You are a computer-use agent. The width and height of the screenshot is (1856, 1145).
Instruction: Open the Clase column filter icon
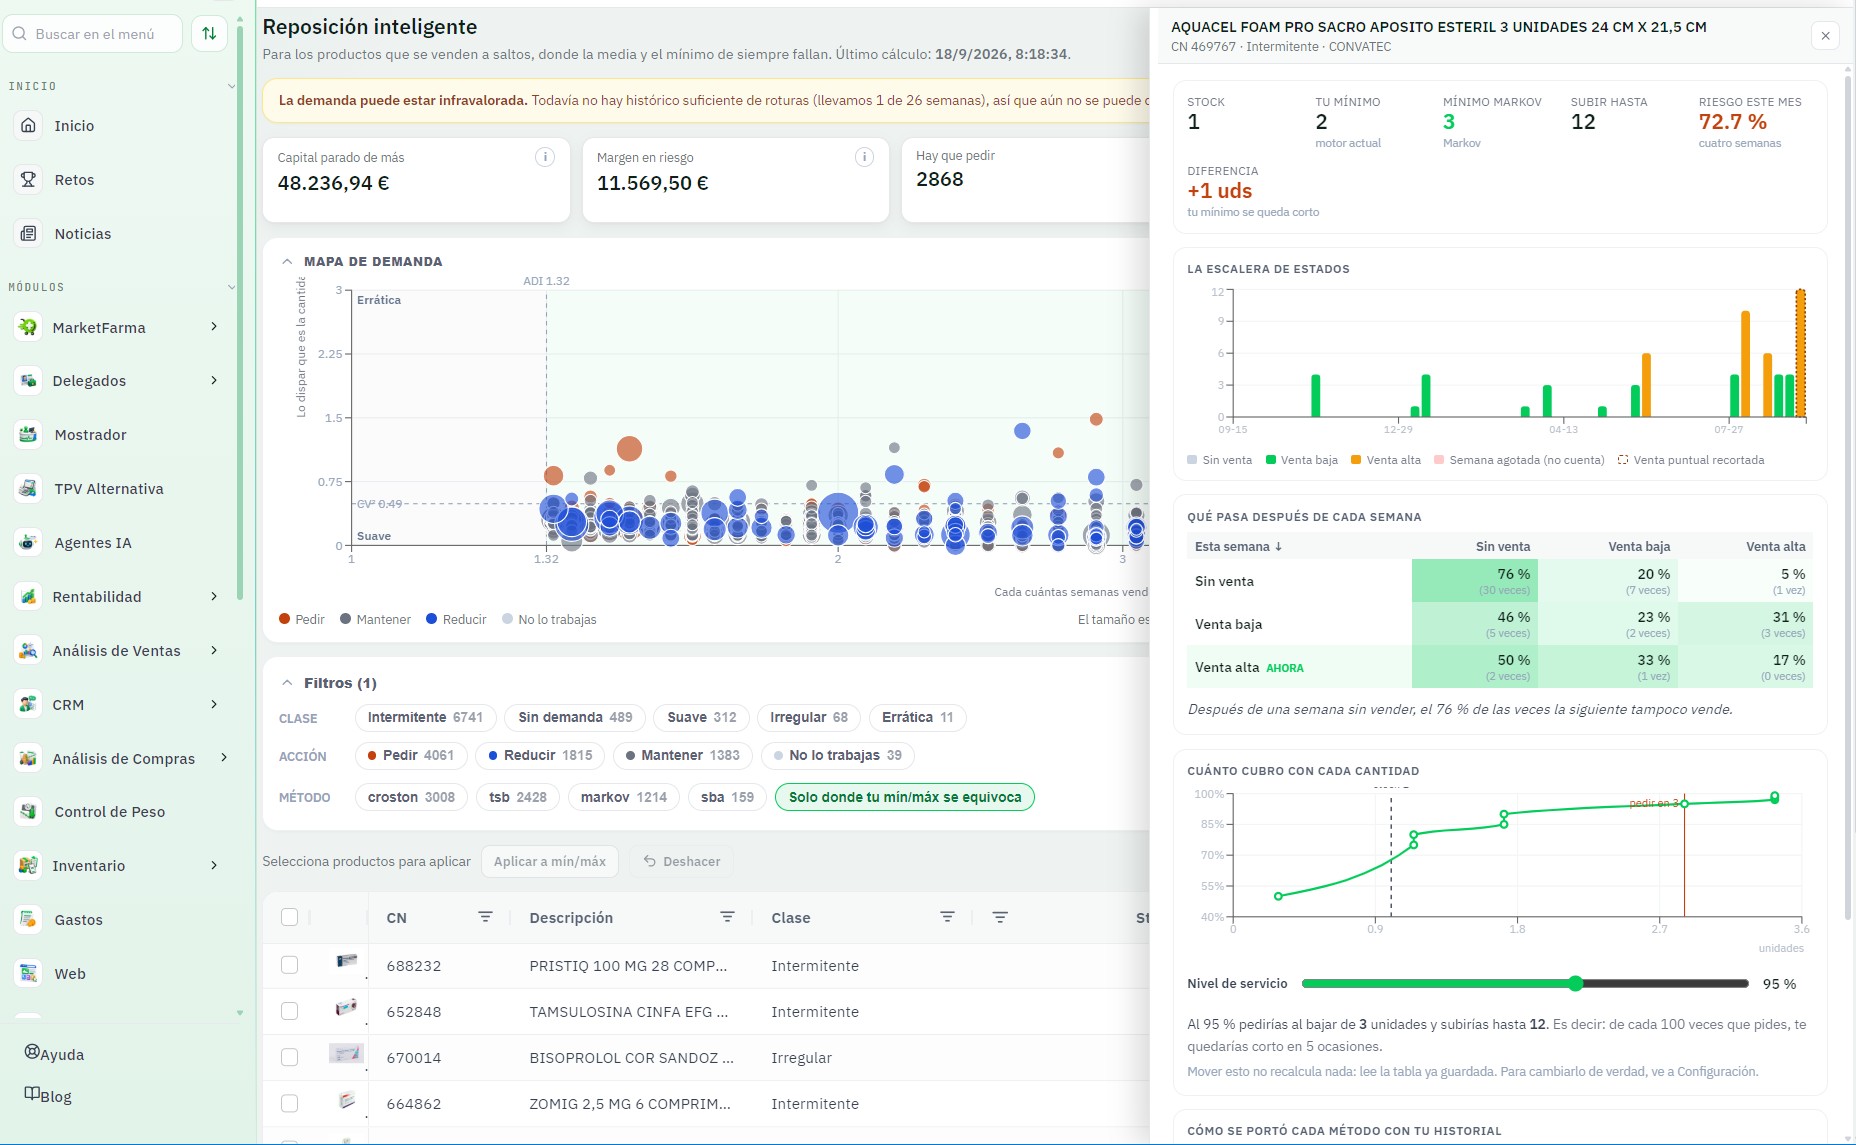pos(947,917)
